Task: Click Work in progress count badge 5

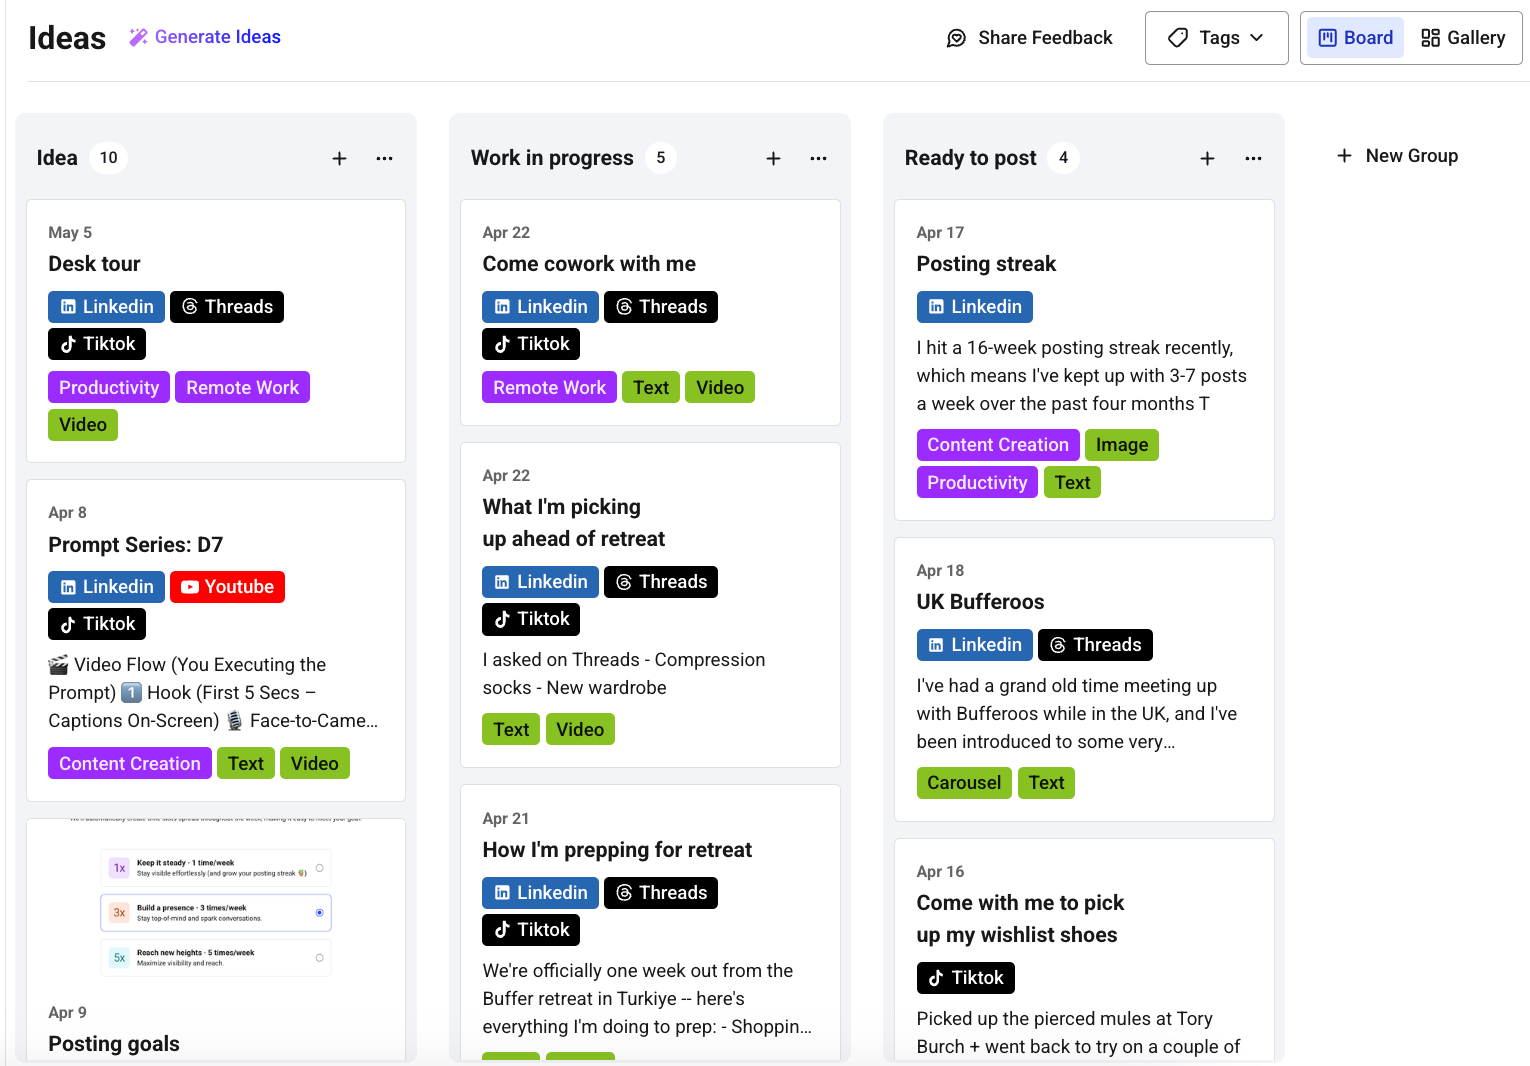Action: click(660, 158)
